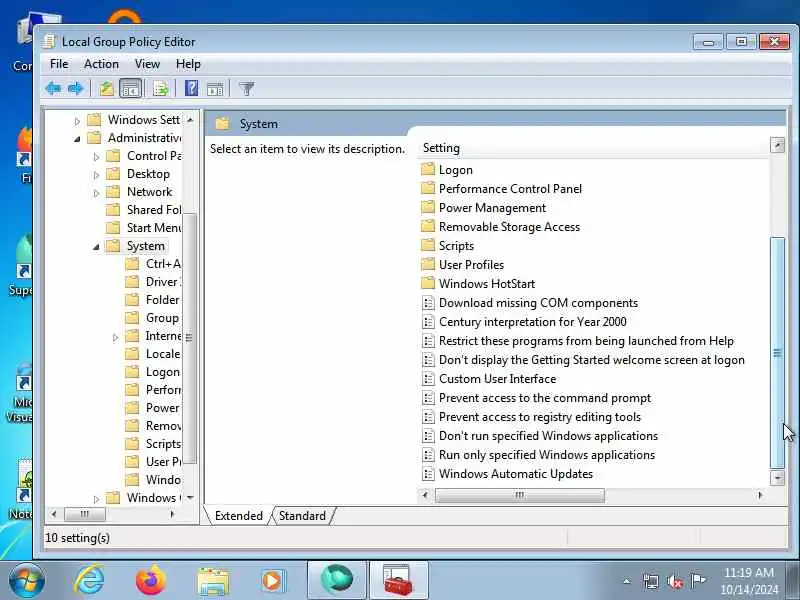Click settings list horizontal scrollbar thumb
The width and height of the screenshot is (800, 600).
coord(519,495)
